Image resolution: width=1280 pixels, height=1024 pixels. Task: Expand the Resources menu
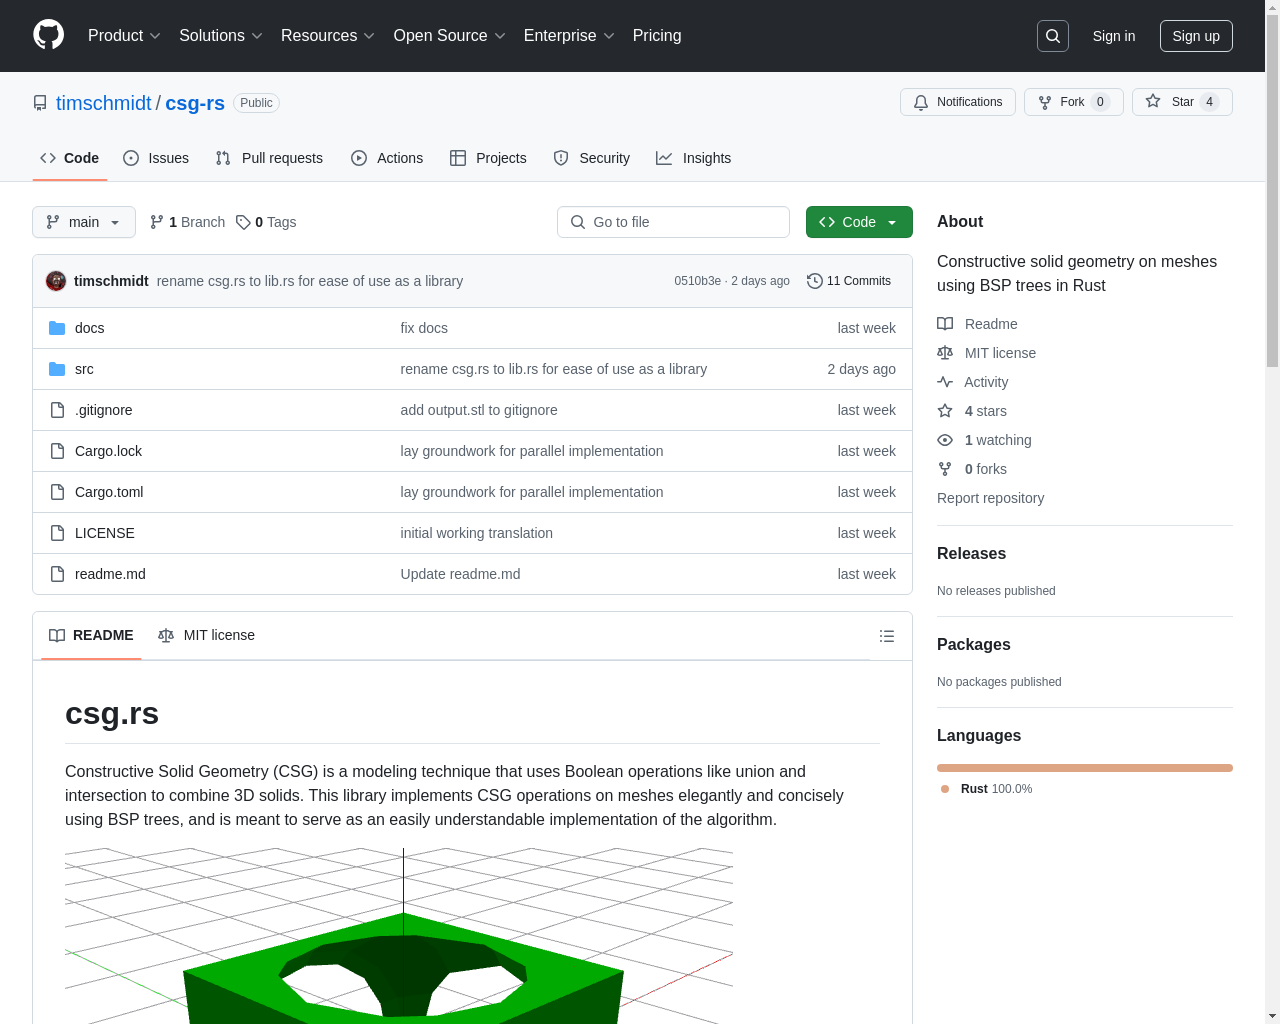[x=327, y=36]
